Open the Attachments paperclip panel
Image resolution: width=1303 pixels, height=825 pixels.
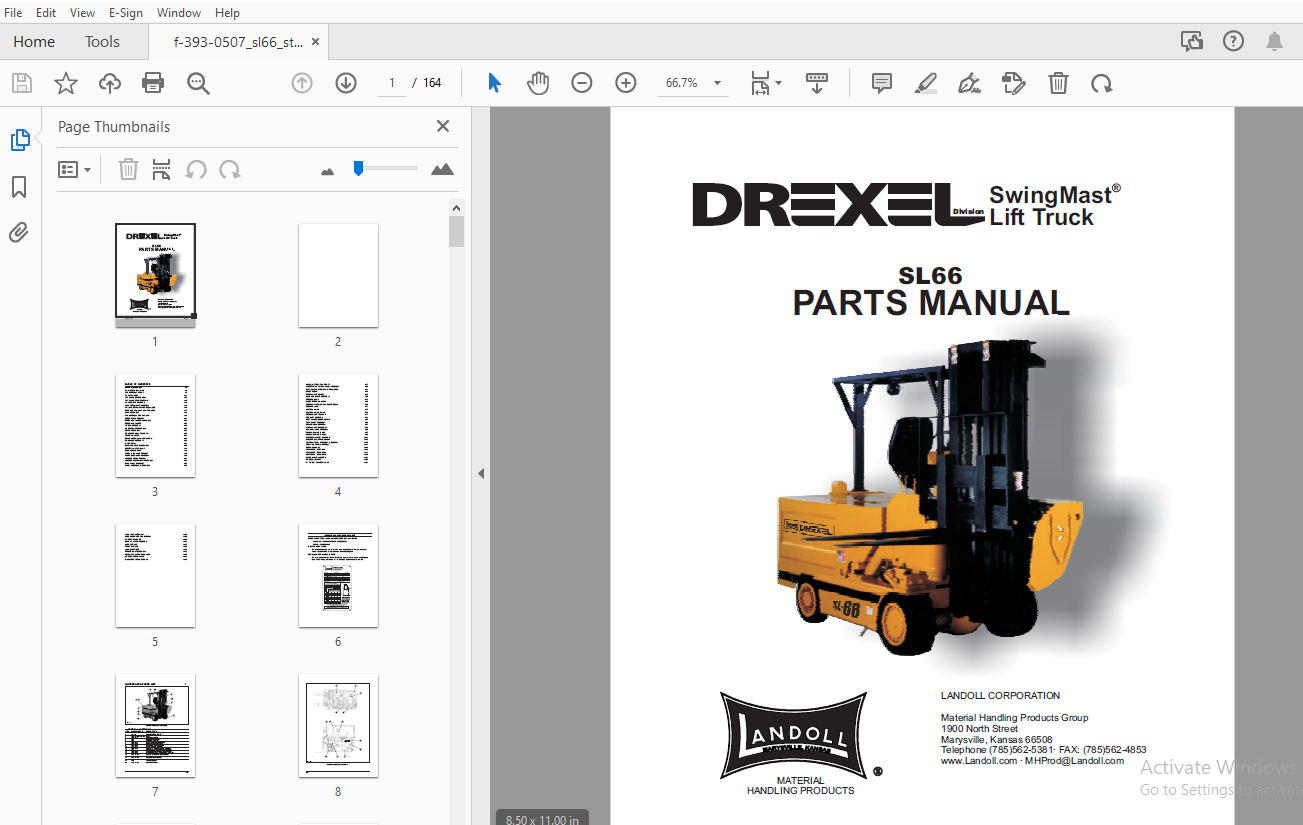pos(19,233)
